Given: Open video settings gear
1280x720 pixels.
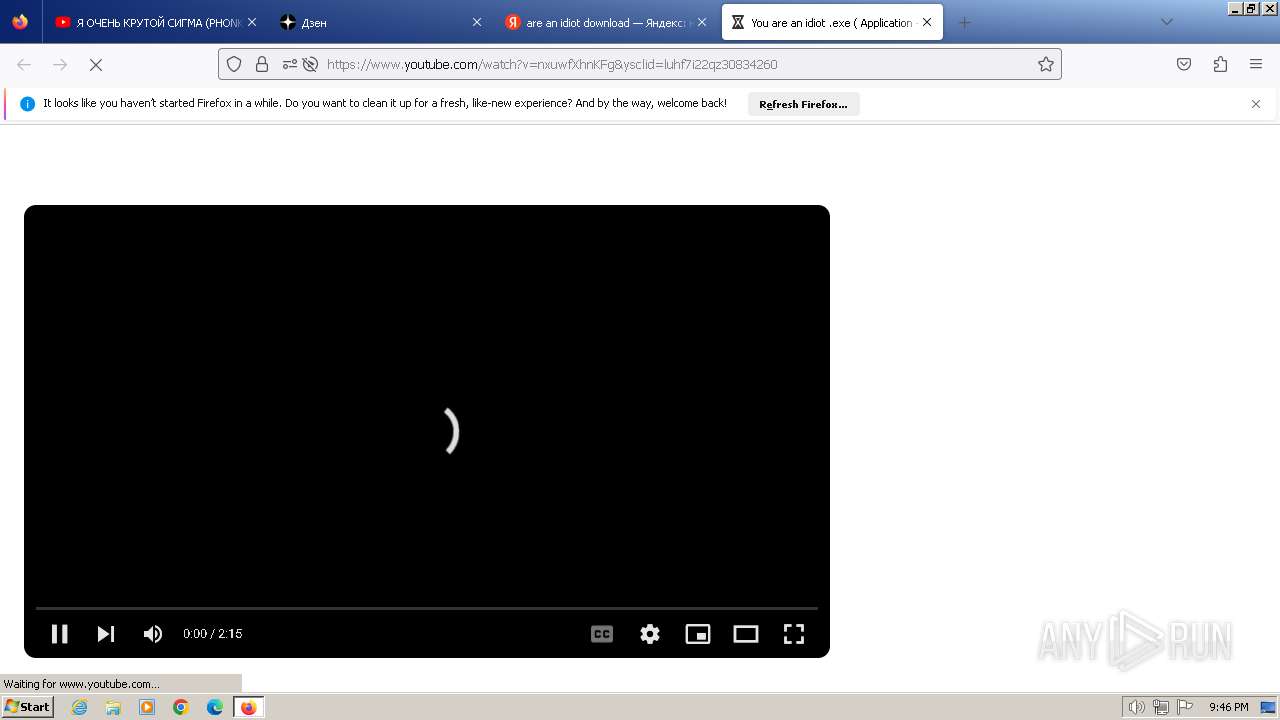Looking at the screenshot, I should click(650, 634).
